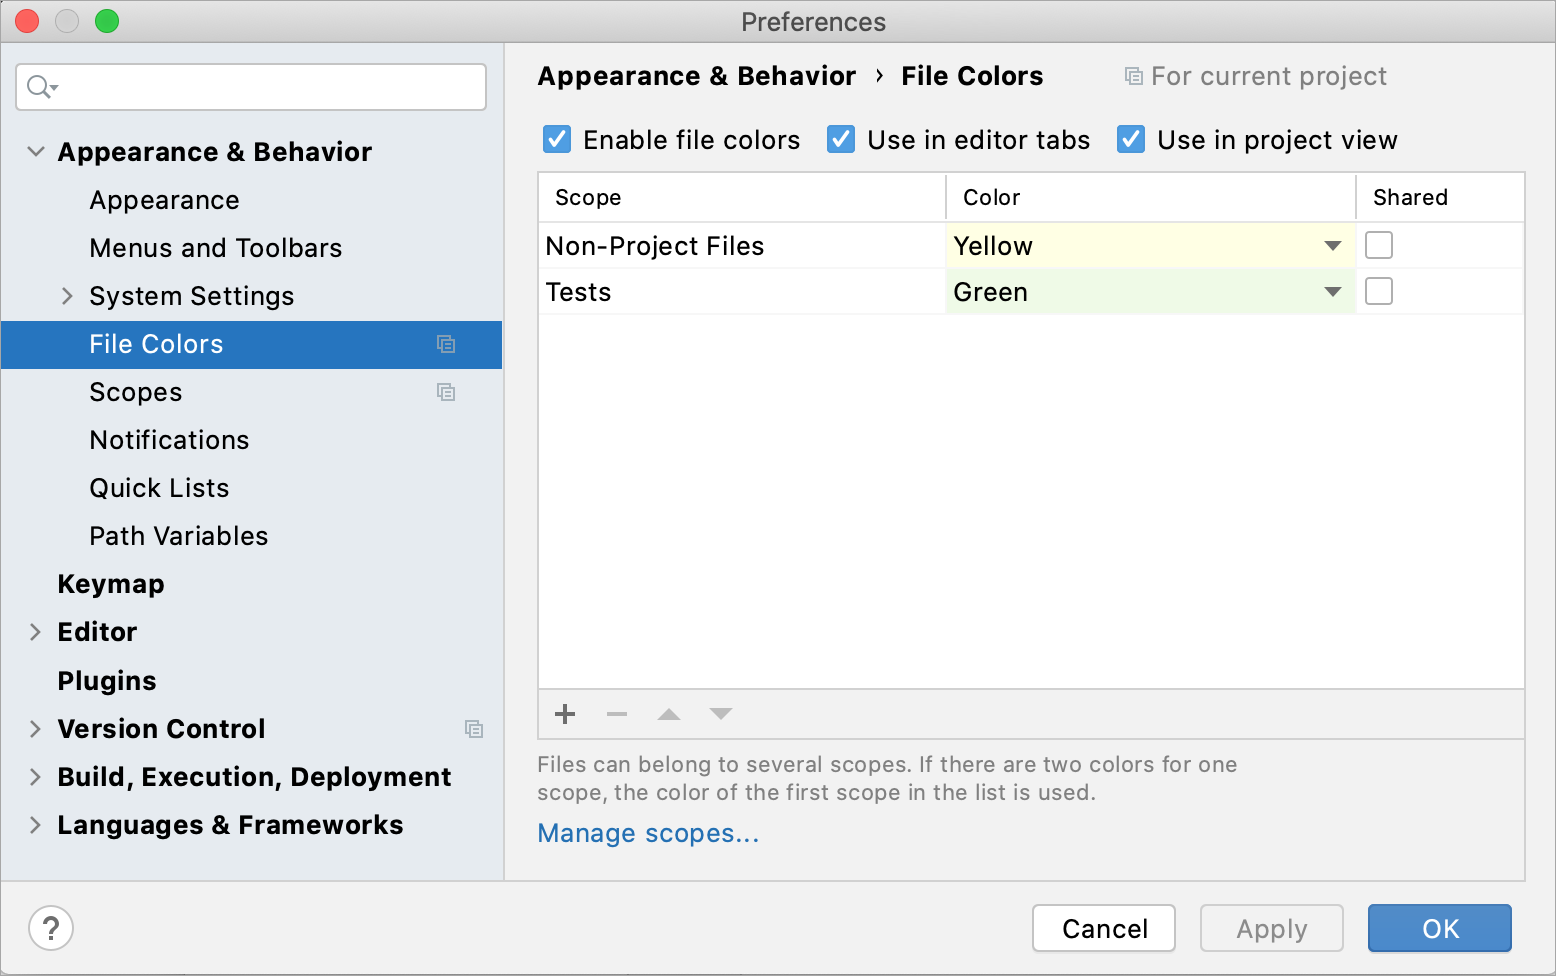Click the move up arrow icon
This screenshot has width=1556, height=976.
pos(669,714)
